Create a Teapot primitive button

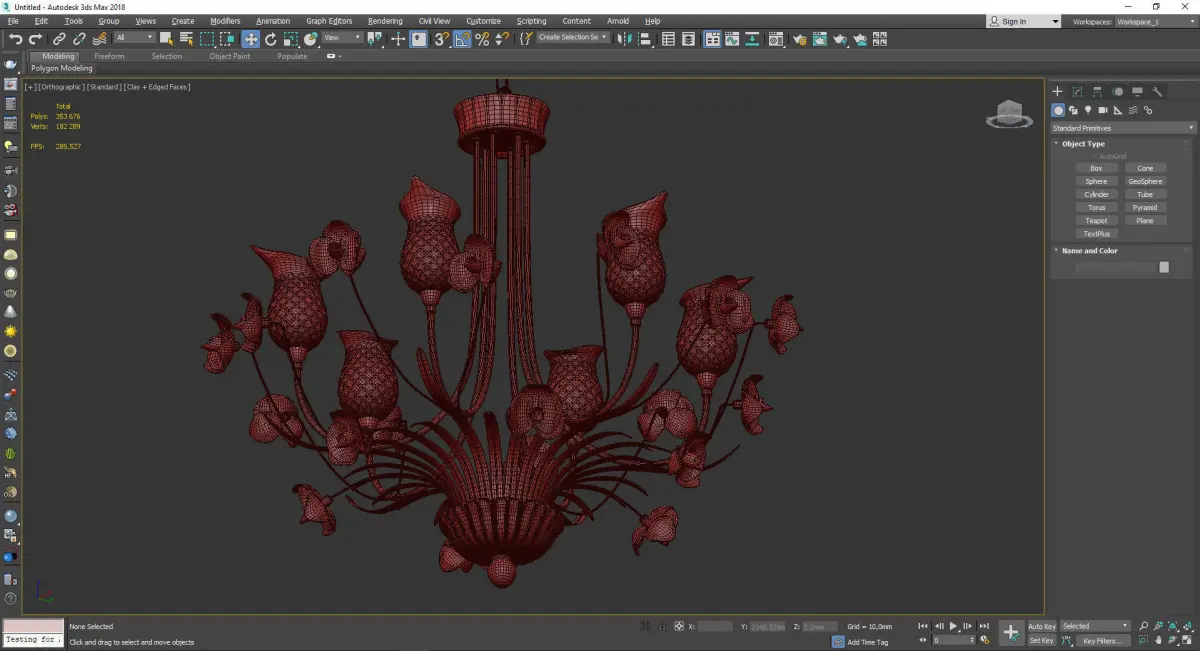click(x=1096, y=221)
